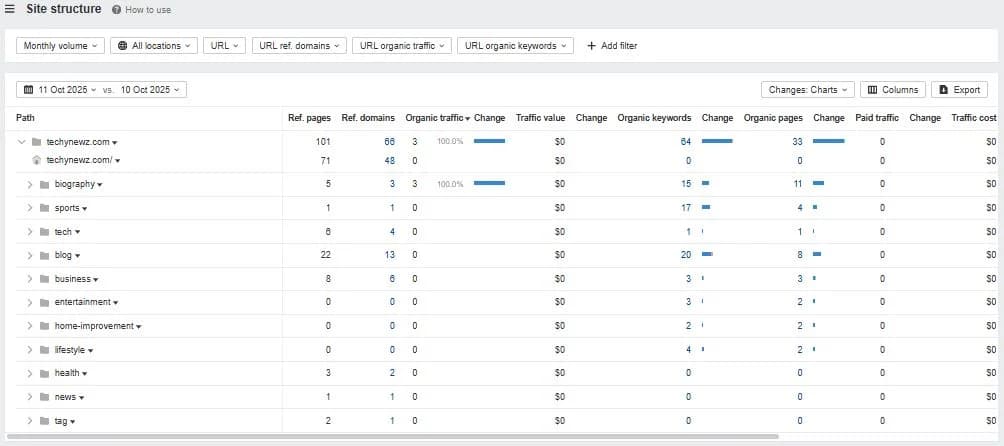This screenshot has width=1004, height=446.
Task: Open the Changes: Charts dropdown
Action: click(807, 90)
